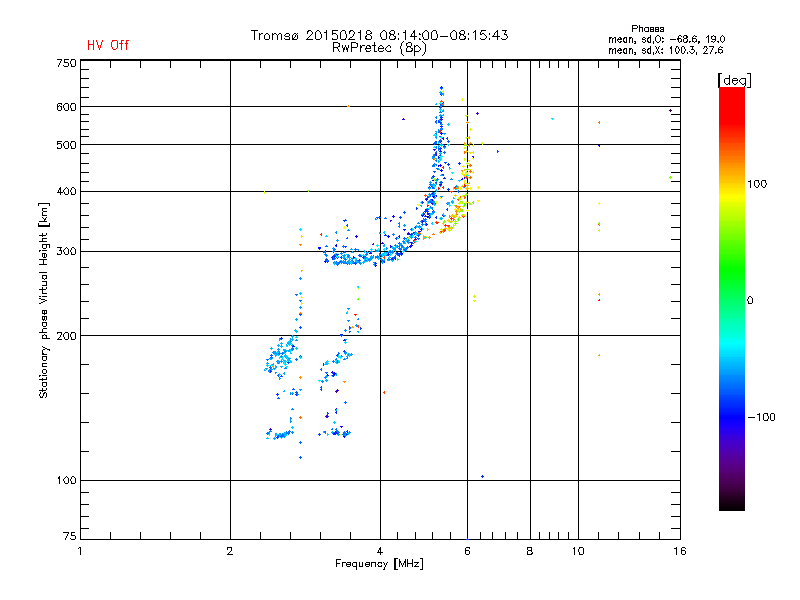Click the colorbar '0' tick label
The height and width of the screenshot is (600, 800).
pos(749,301)
